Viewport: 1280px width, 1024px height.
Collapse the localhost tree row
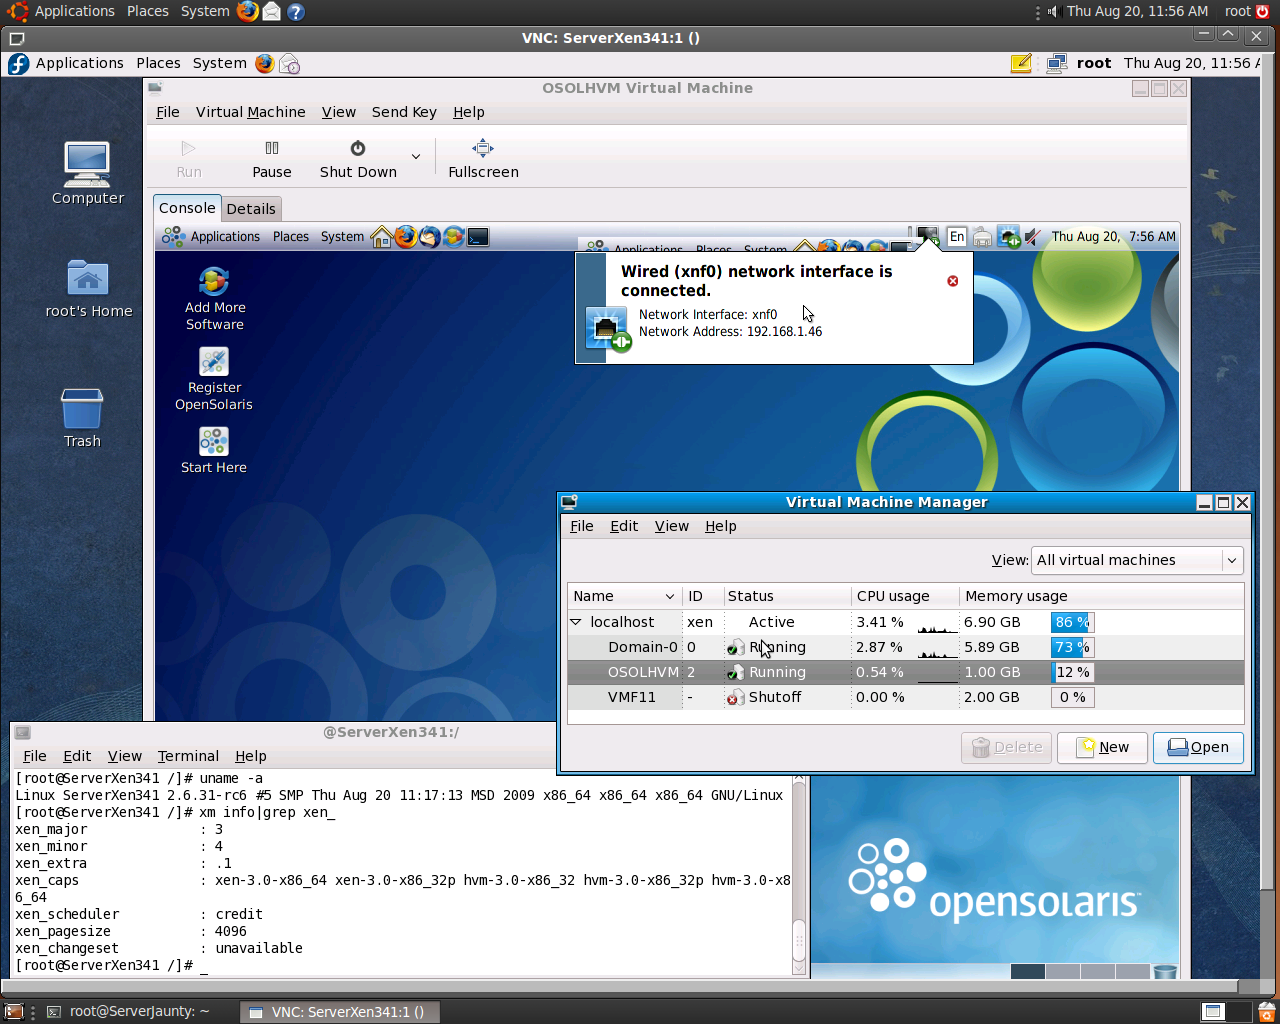coord(576,622)
